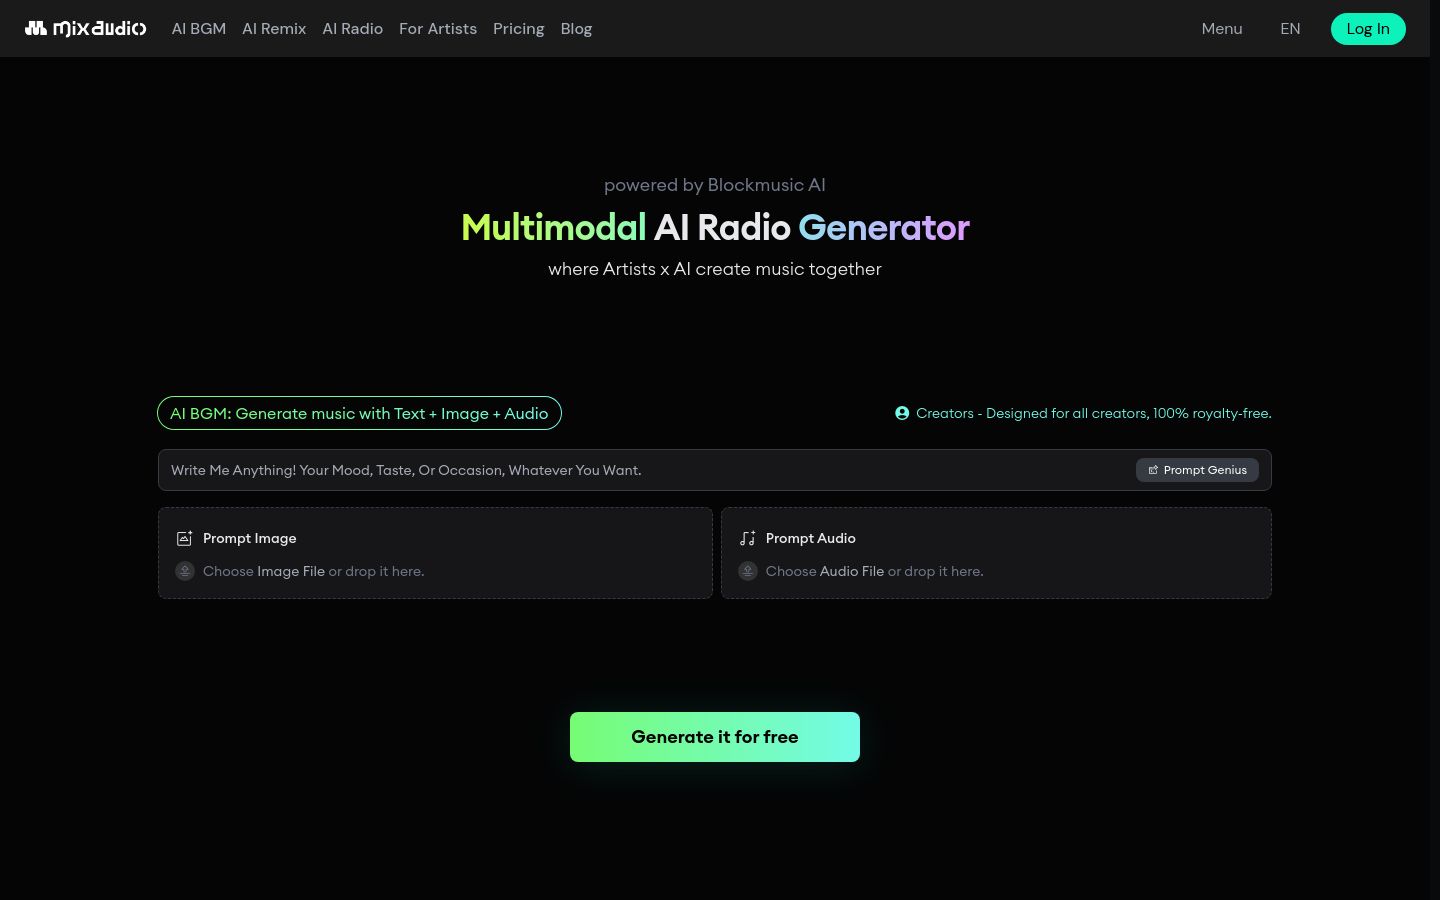Visit the For Artists page
The image size is (1440, 900).
[438, 28]
